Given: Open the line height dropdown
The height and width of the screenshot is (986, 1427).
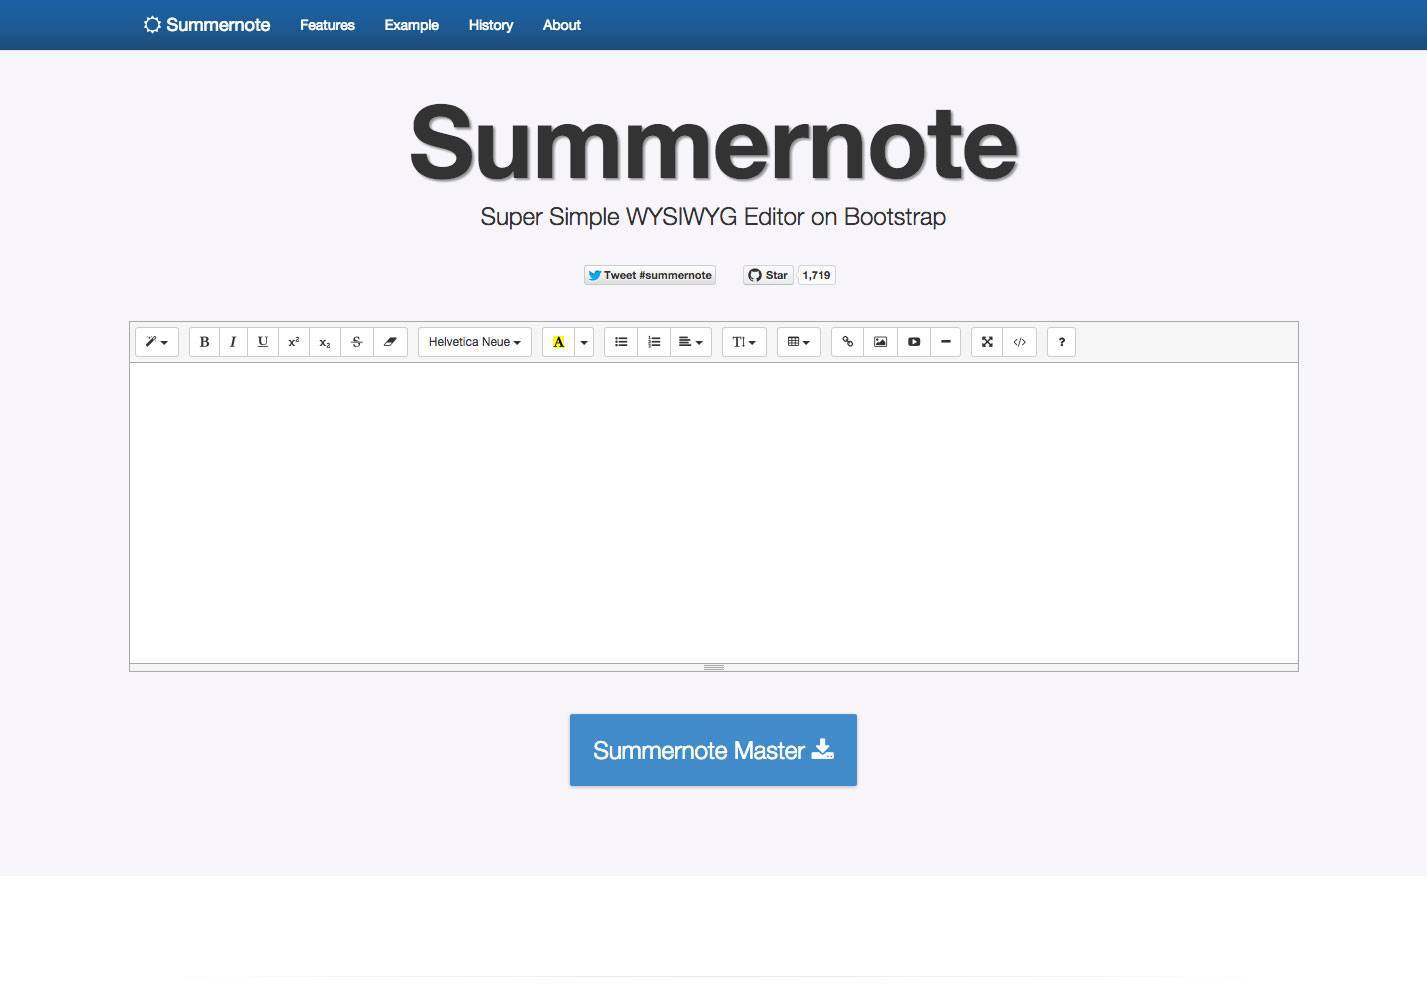Looking at the screenshot, I should [744, 342].
